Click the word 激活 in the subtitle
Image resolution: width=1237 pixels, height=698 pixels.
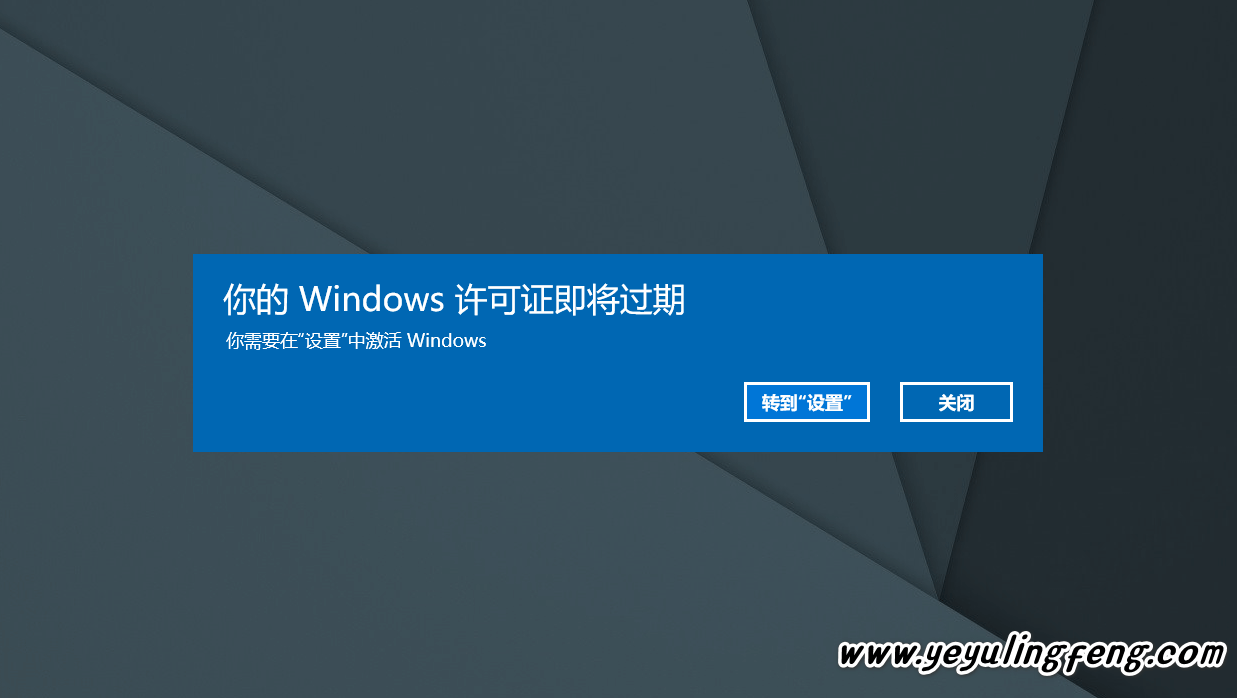(x=383, y=340)
